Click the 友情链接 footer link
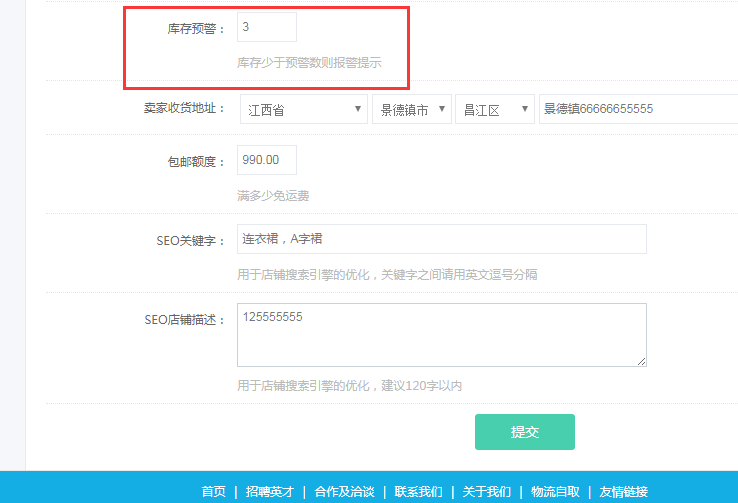 (623, 491)
